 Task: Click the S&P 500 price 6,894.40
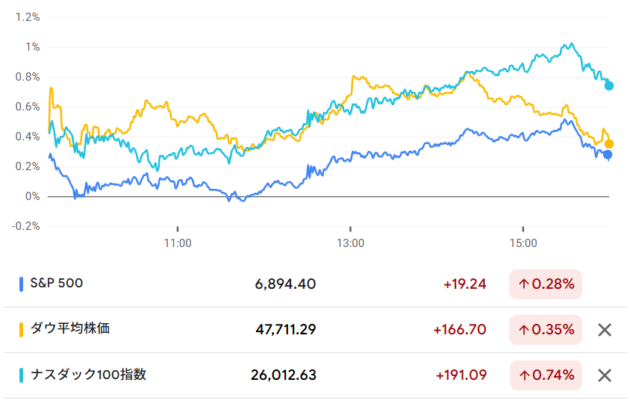(285, 284)
